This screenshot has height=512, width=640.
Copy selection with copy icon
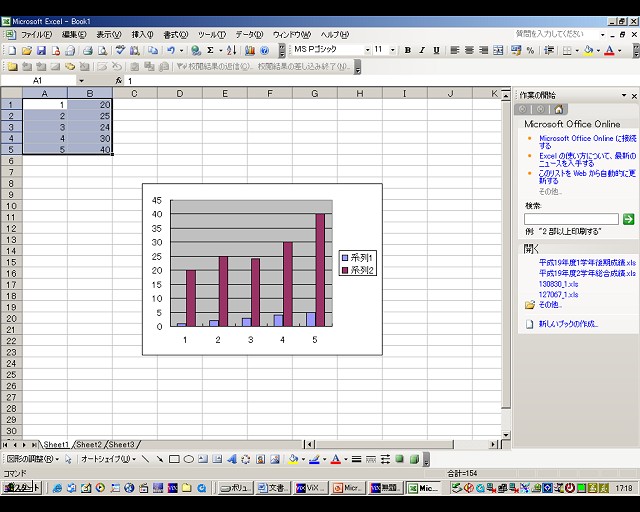coord(153,51)
